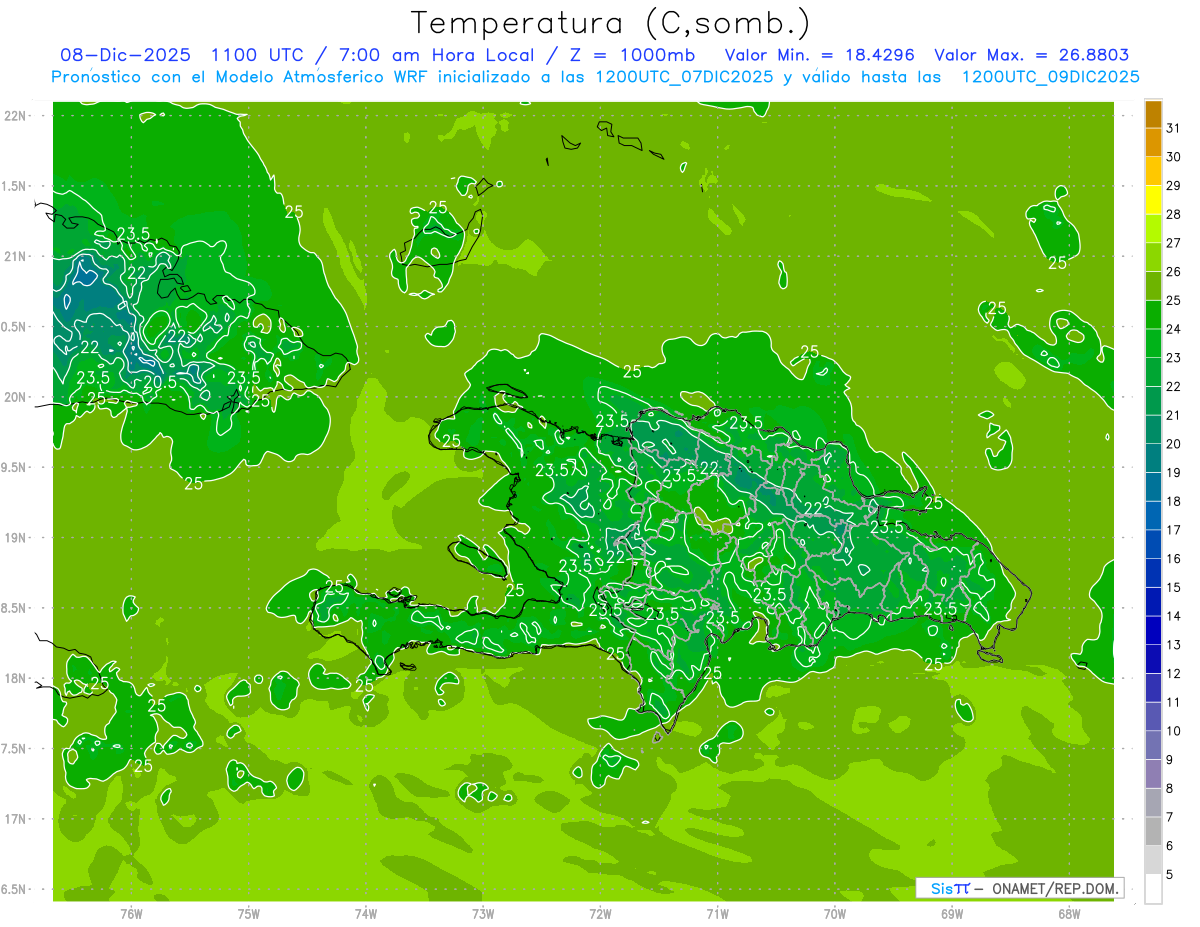1200x927 pixels.
Task: Pick the orange swatch between 30 and 31
Action: pyautogui.click(x=1153, y=143)
